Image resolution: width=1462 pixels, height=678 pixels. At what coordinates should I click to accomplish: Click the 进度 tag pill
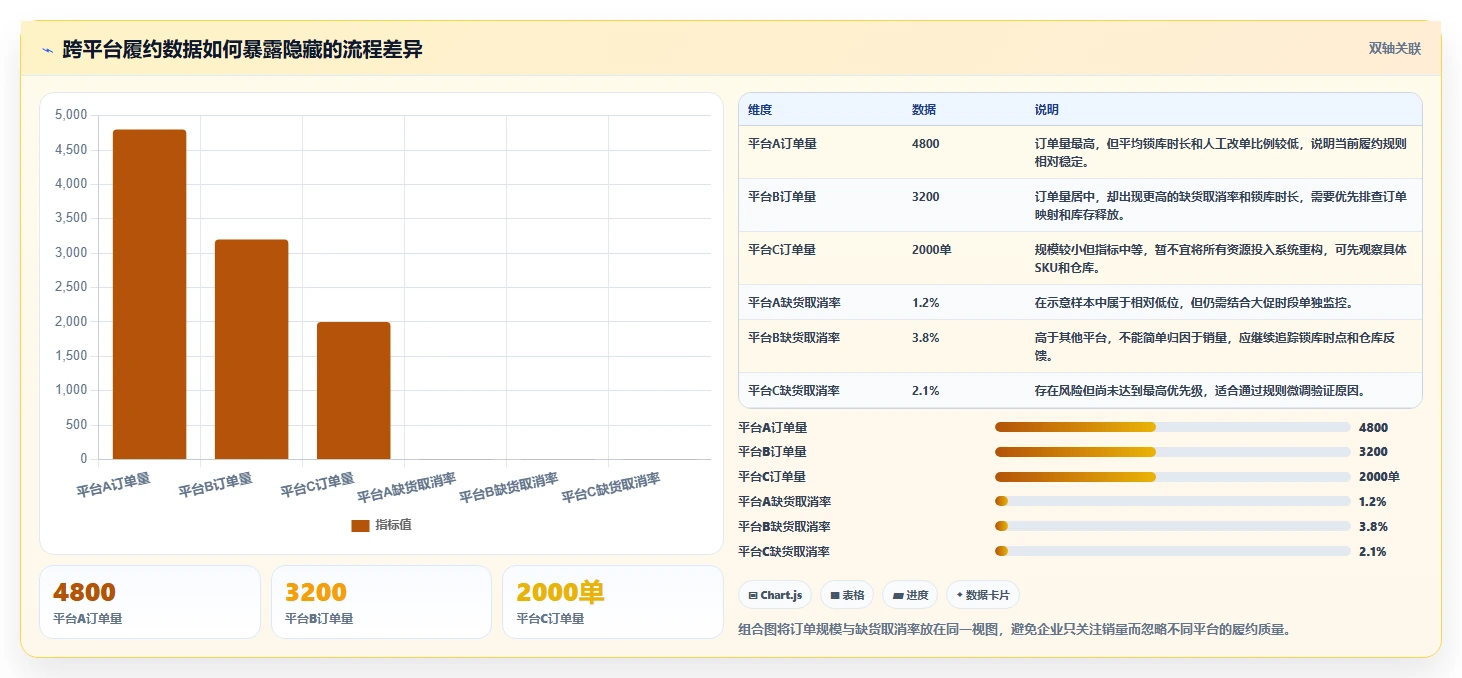tap(910, 595)
